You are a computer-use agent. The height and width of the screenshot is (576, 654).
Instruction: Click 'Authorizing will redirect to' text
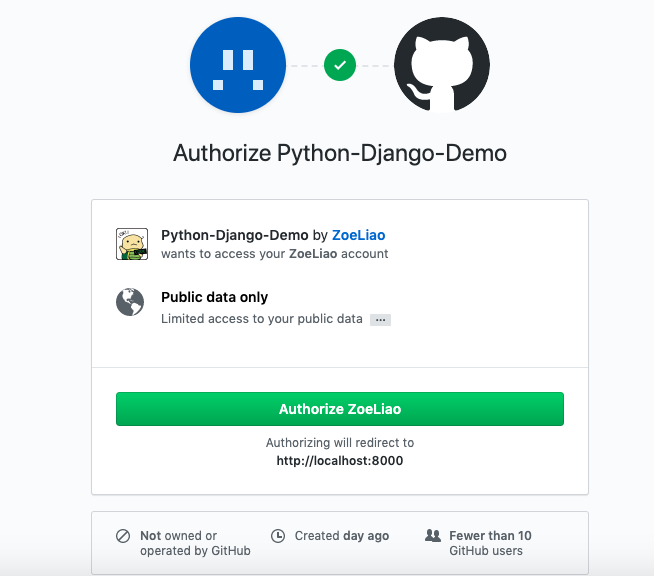(340, 443)
